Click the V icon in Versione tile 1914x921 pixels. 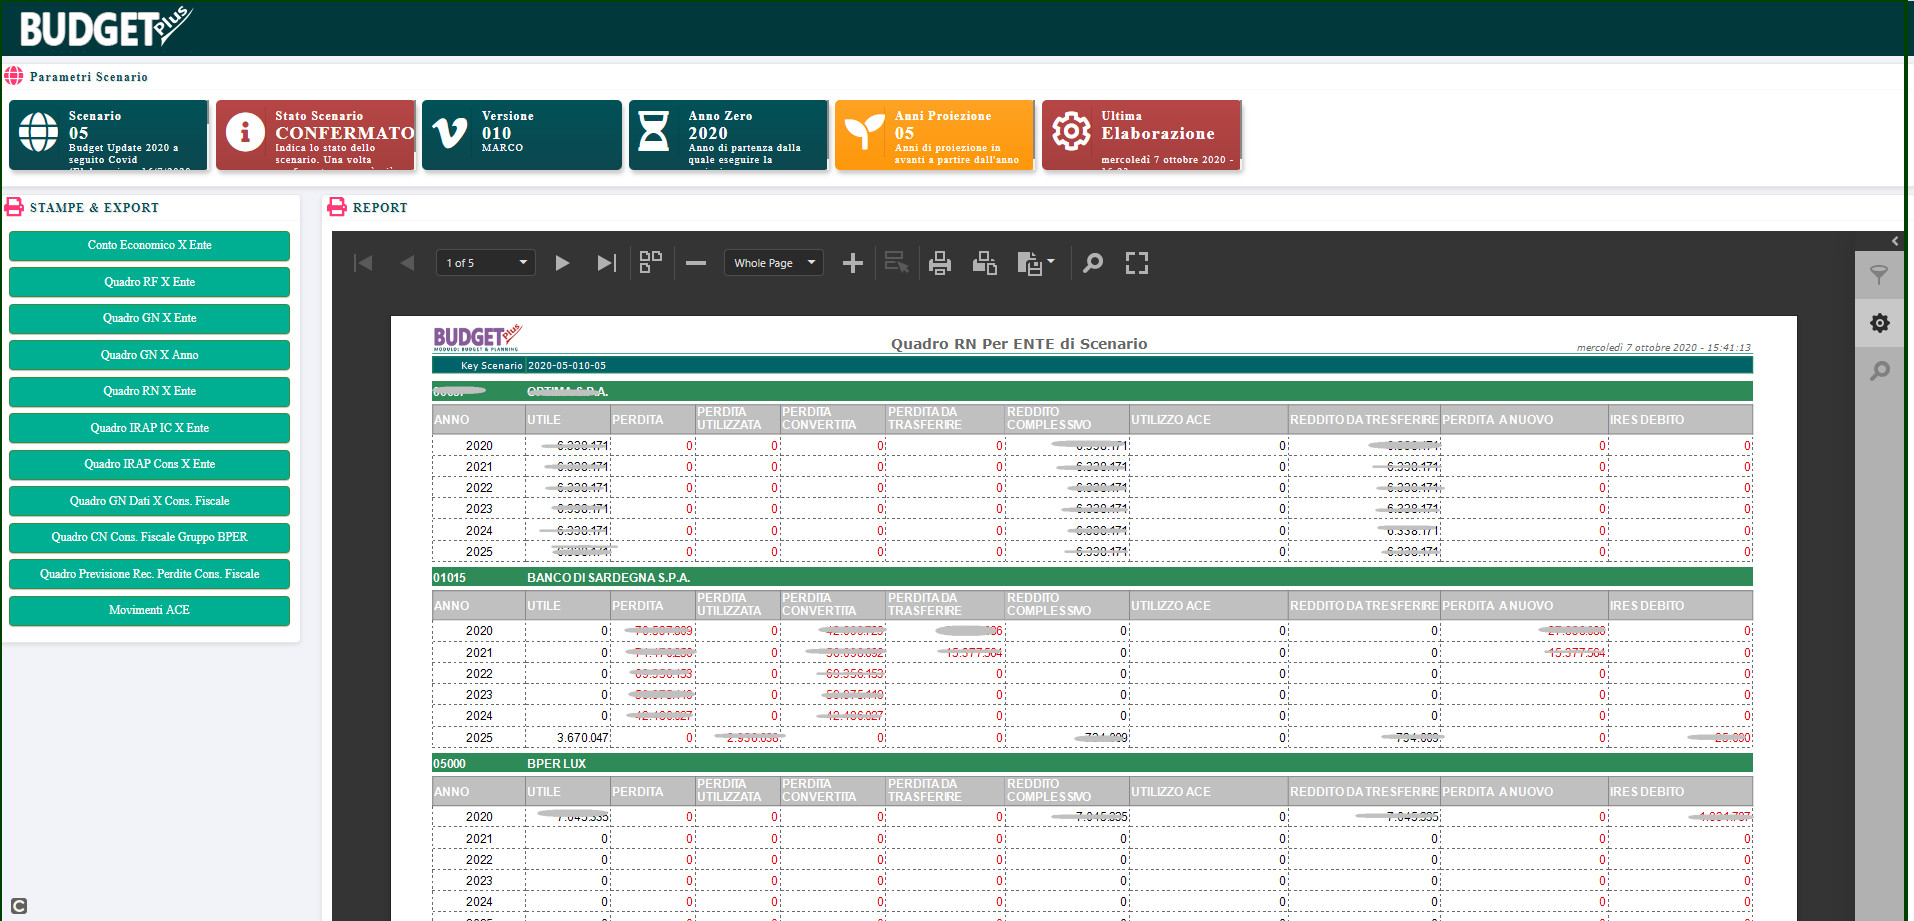(450, 132)
